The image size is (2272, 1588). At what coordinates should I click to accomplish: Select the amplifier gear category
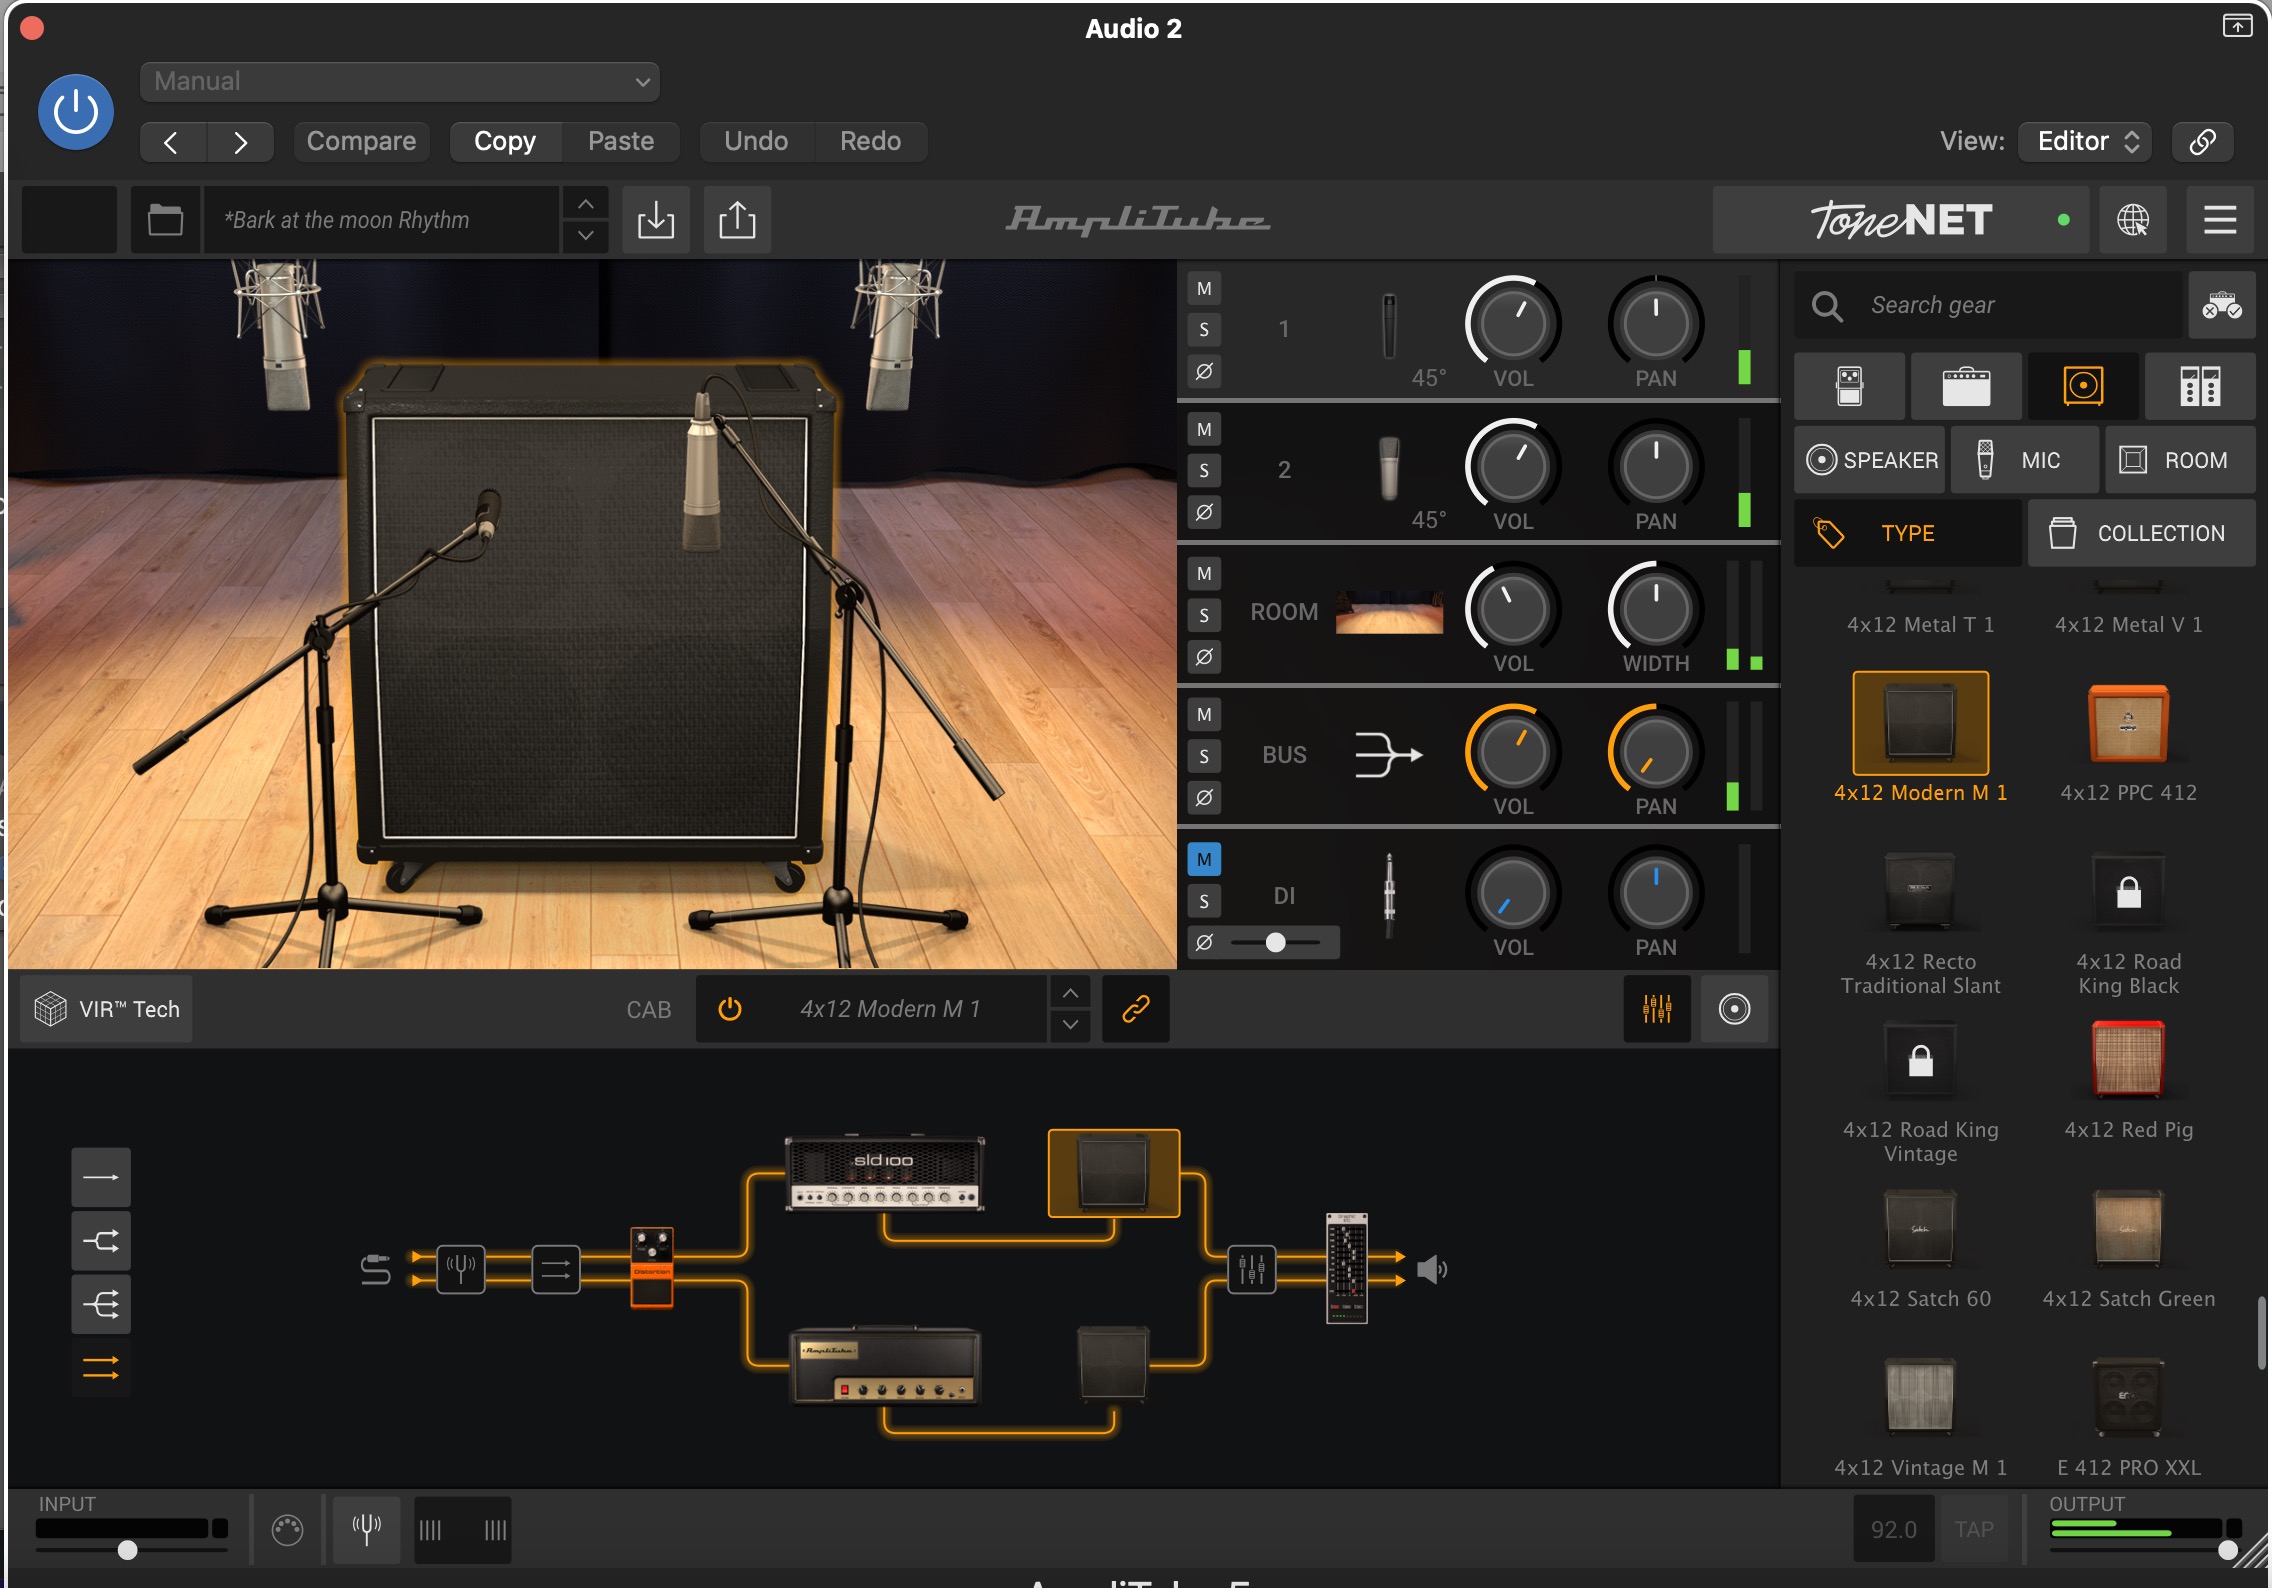click(1966, 386)
